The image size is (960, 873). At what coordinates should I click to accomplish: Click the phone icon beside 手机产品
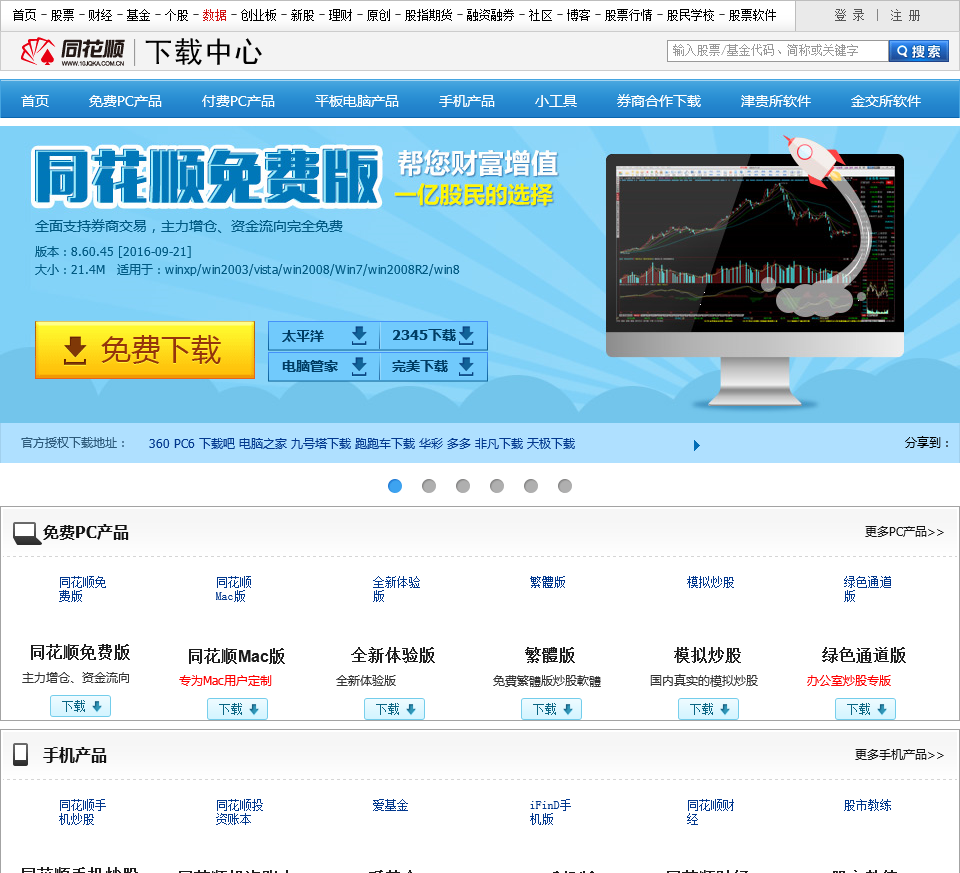(21, 755)
